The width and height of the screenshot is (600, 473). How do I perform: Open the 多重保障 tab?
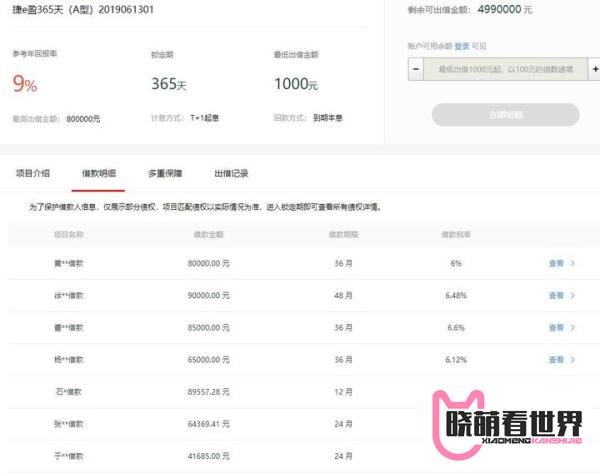165,173
